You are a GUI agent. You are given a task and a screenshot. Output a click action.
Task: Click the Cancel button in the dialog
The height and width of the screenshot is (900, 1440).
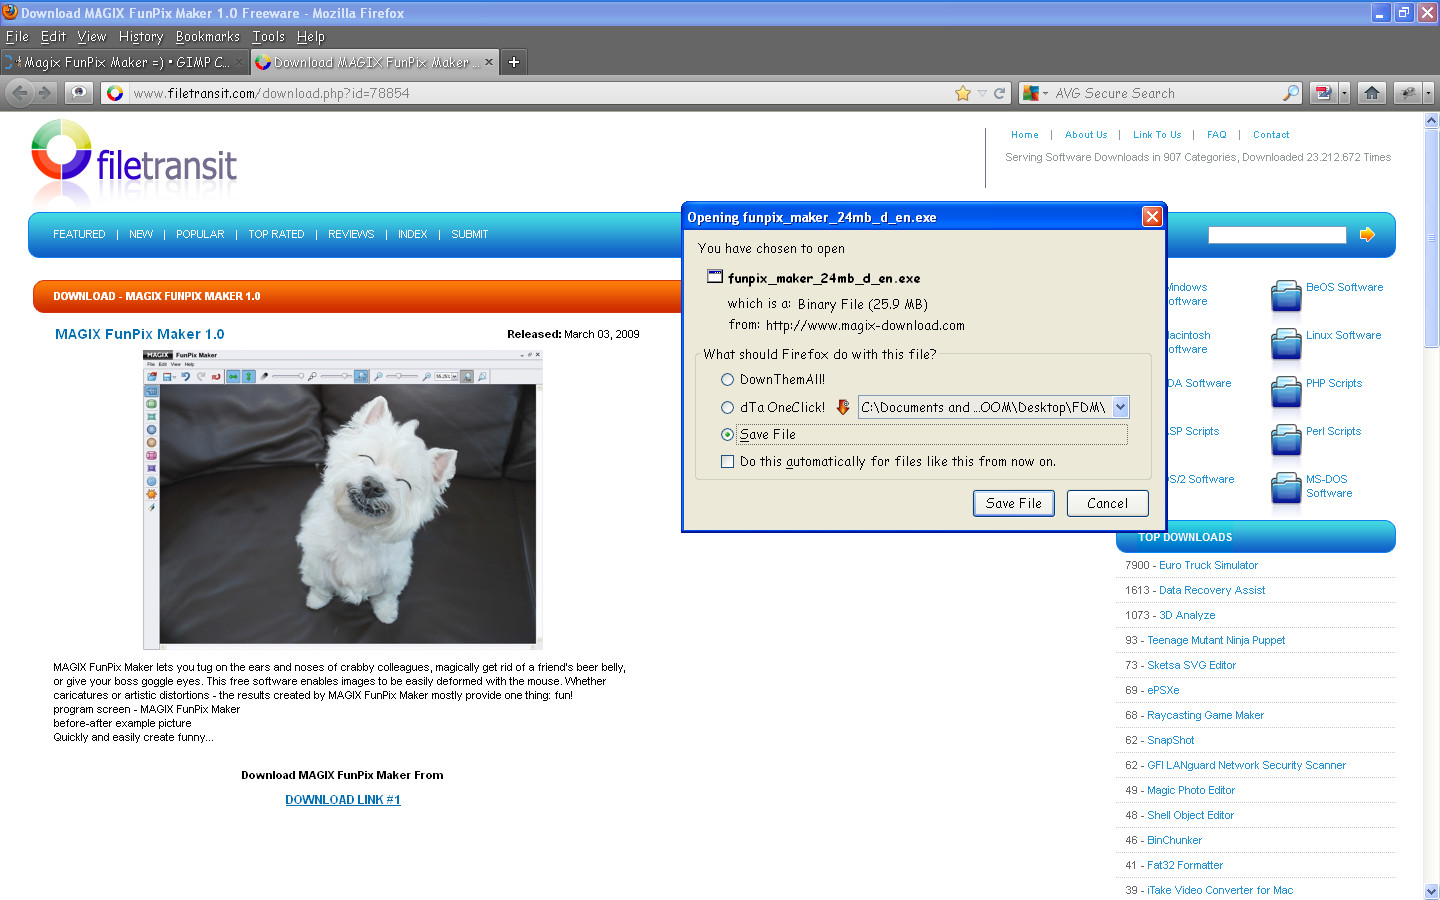pos(1107,503)
